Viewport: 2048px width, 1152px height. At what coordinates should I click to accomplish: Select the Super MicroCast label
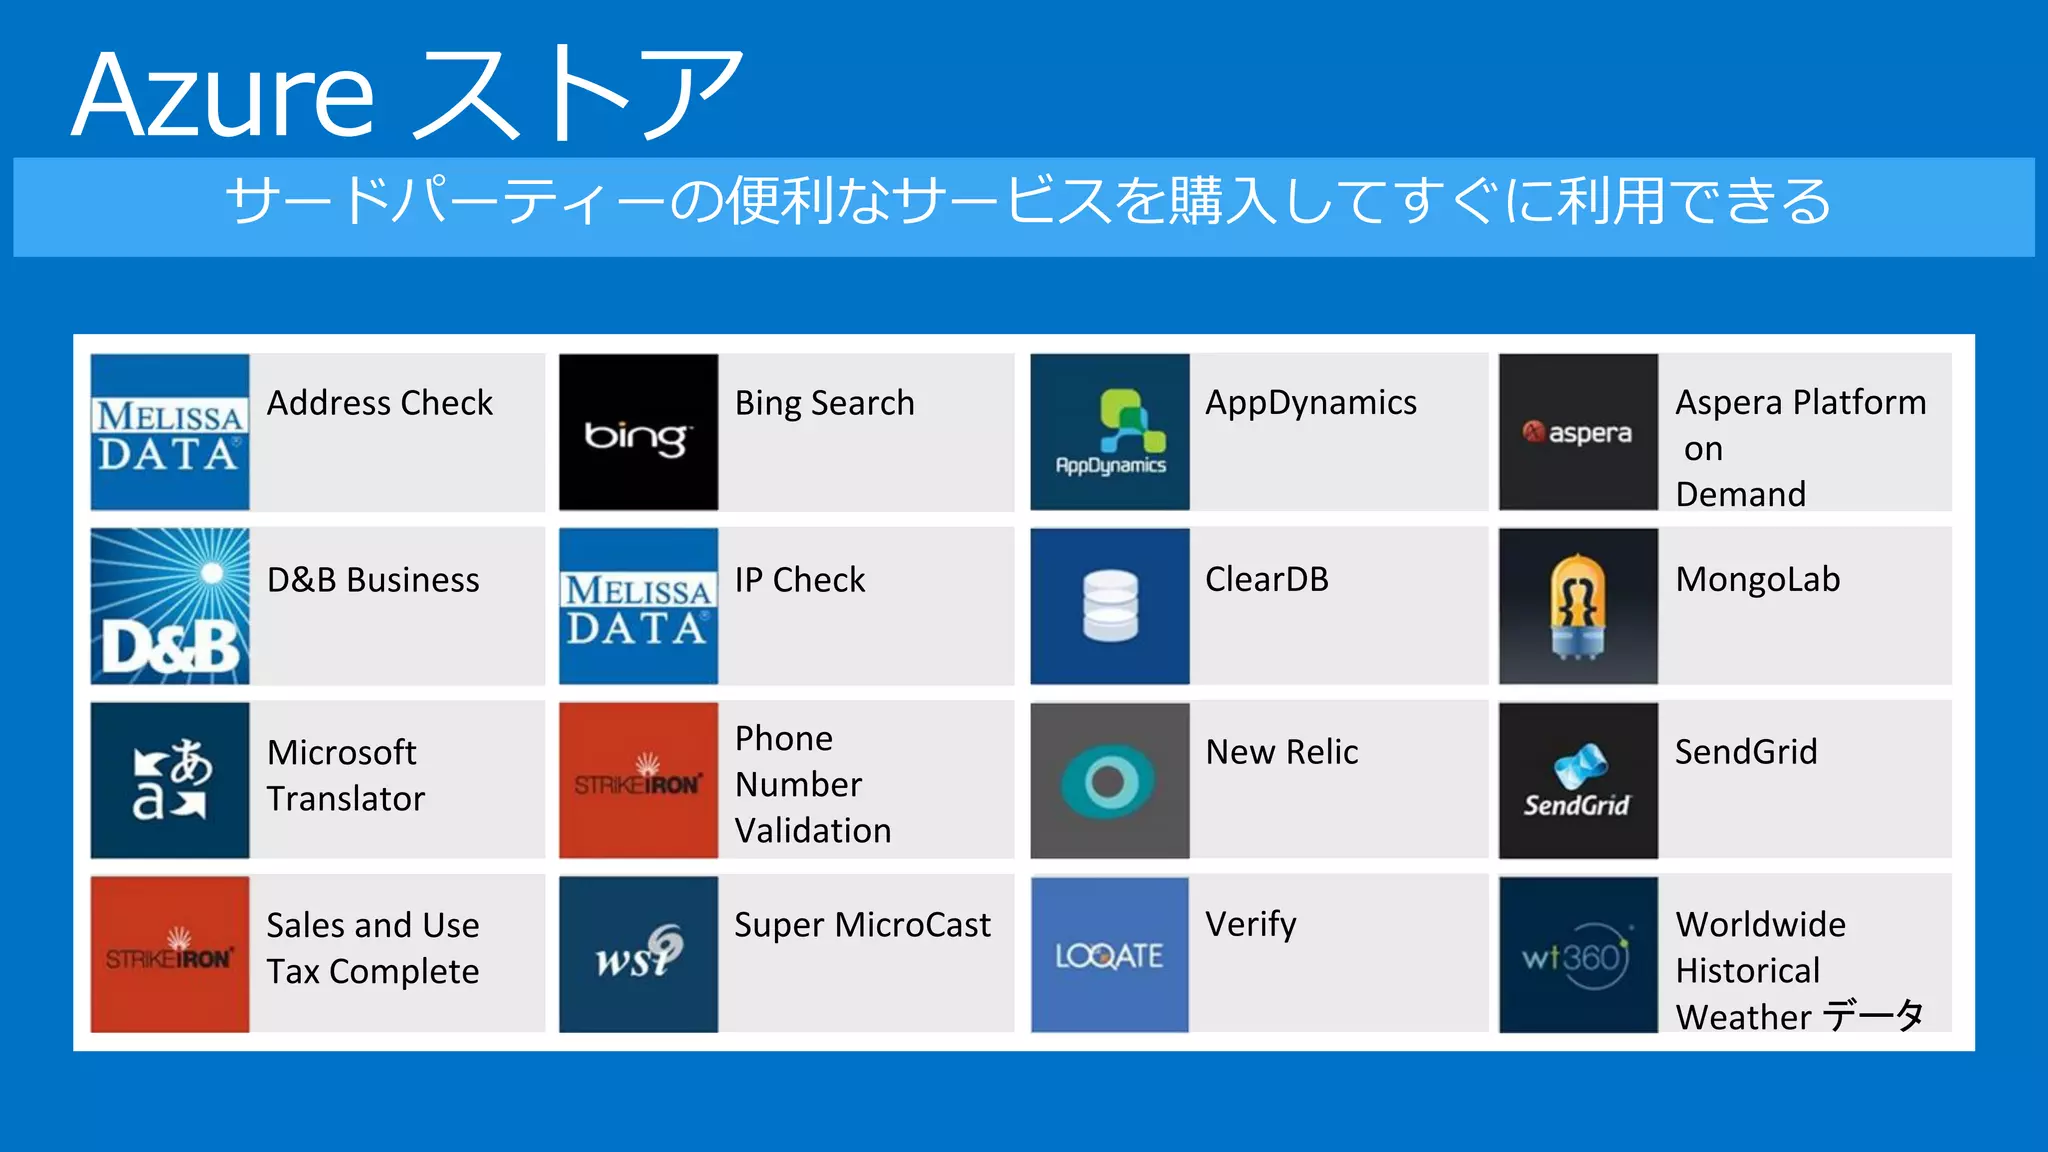coord(863,925)
